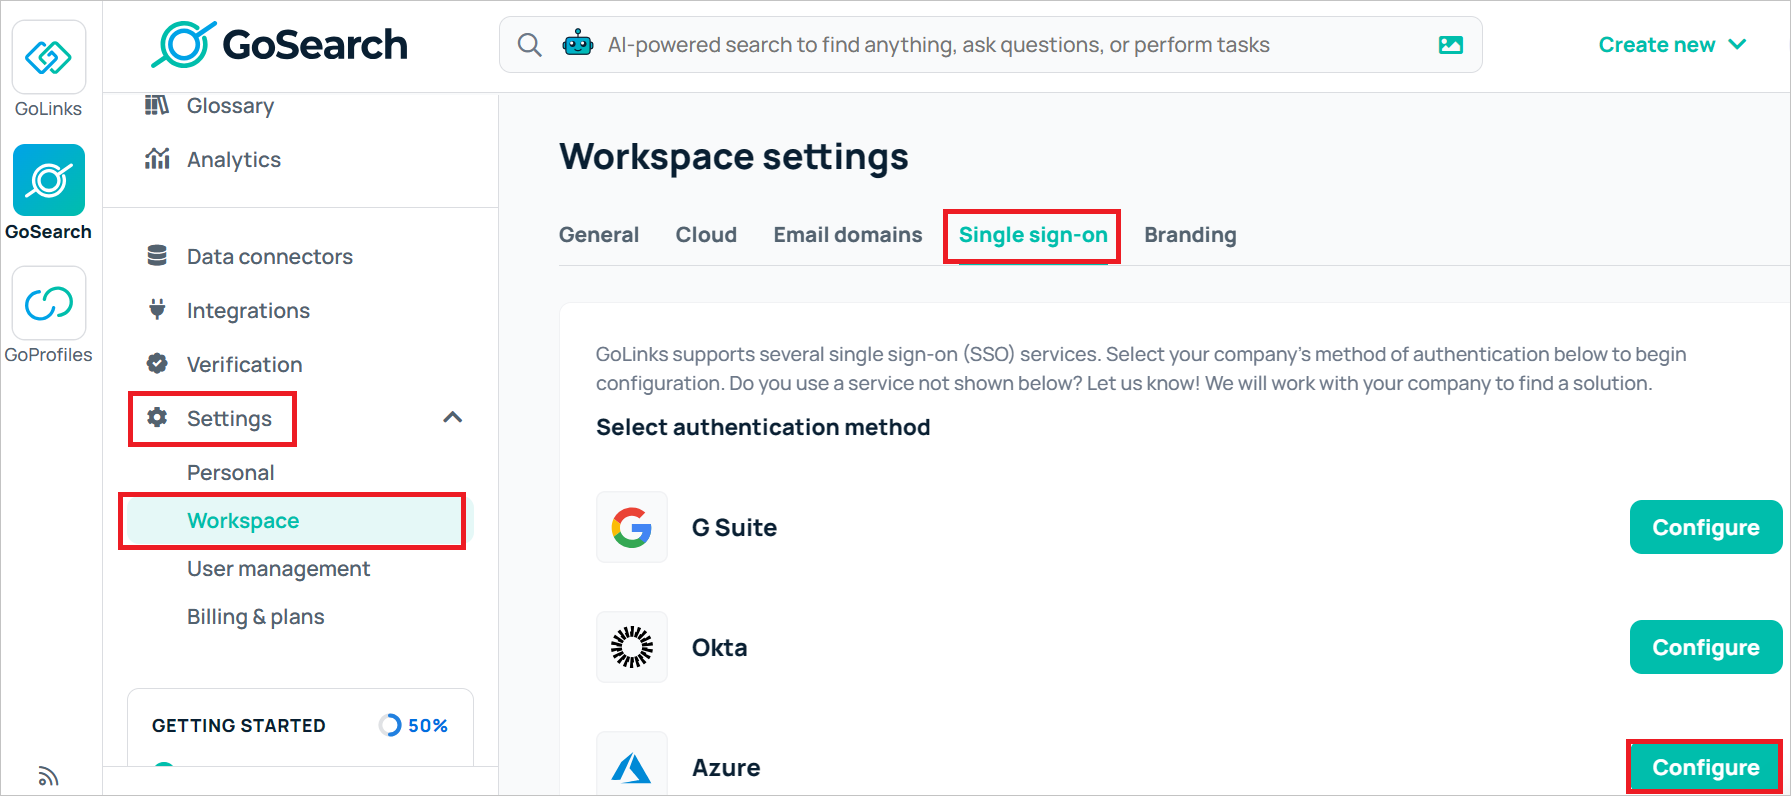Open the Create new dropdown
The image size is (1791, 796).
[1672, 45]
